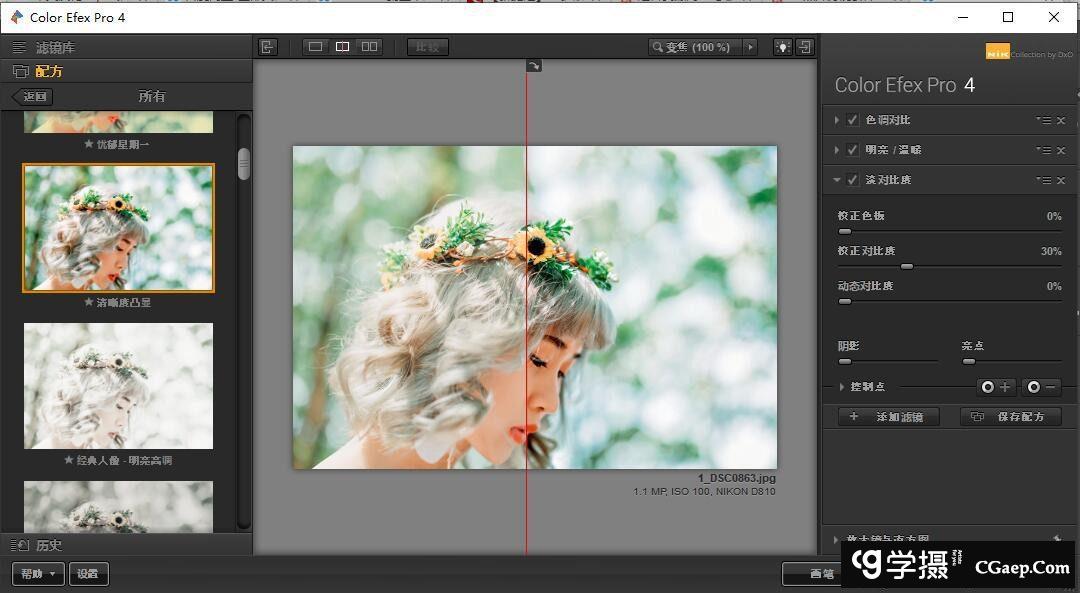The image size is (1080, 593).
Task: Expand the 控制点 section
Action: 842,387
